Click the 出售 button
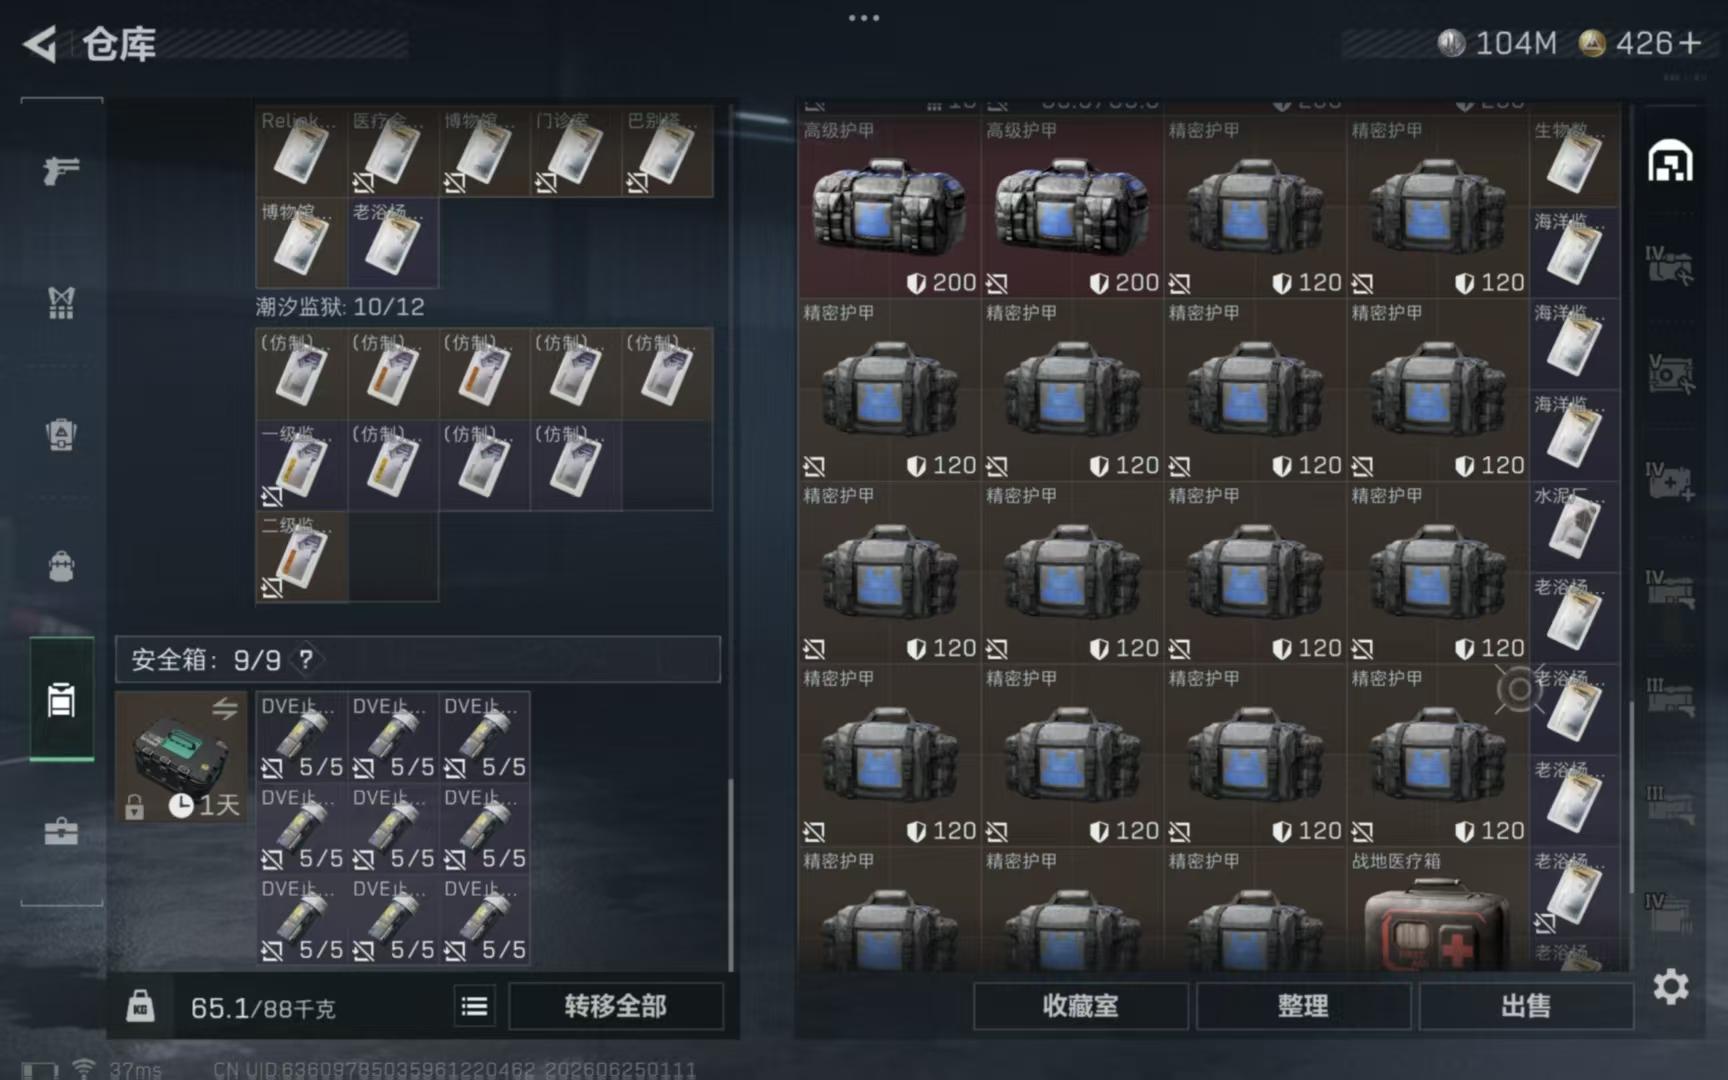Screen dimensions: 1728x1080 1525,1006
